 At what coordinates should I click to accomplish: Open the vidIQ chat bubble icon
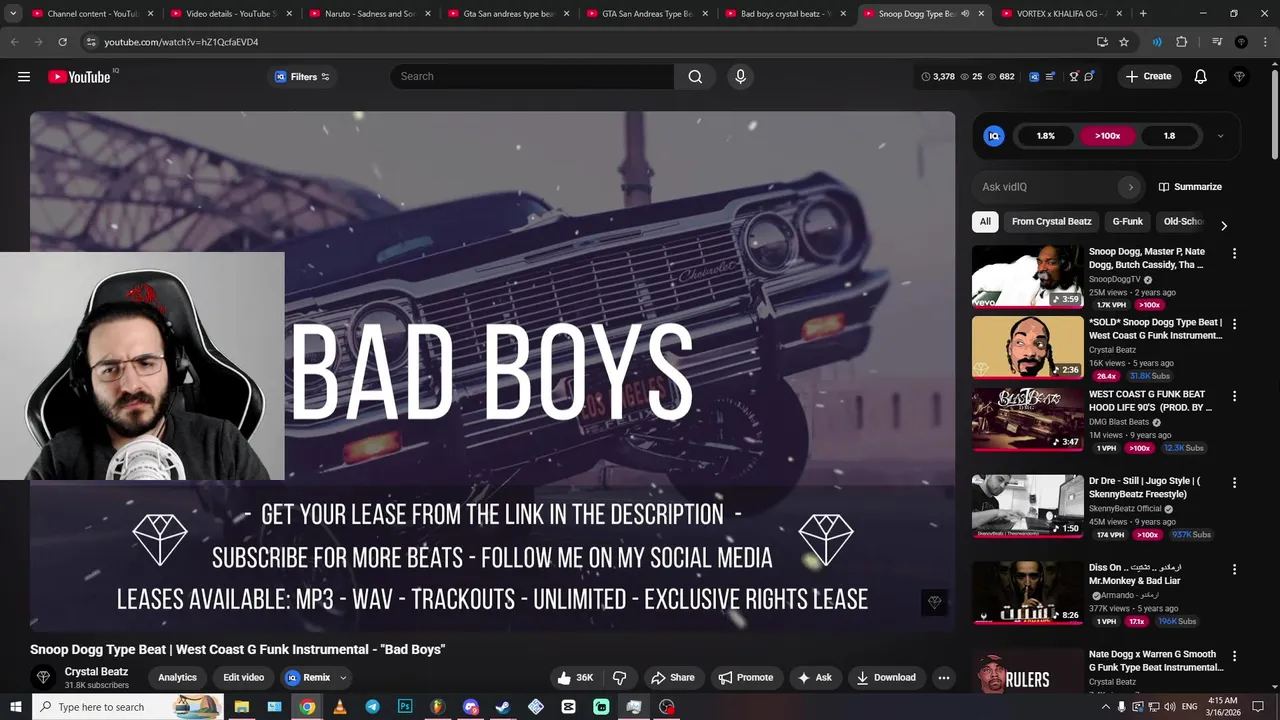click(1089, 76)
